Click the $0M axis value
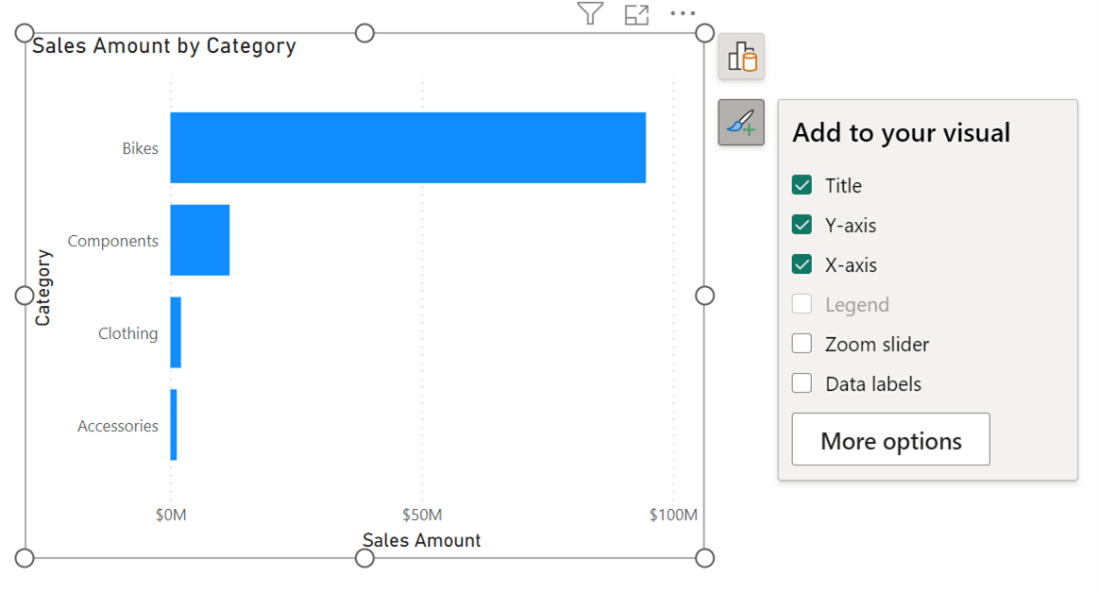 point(171,515)
